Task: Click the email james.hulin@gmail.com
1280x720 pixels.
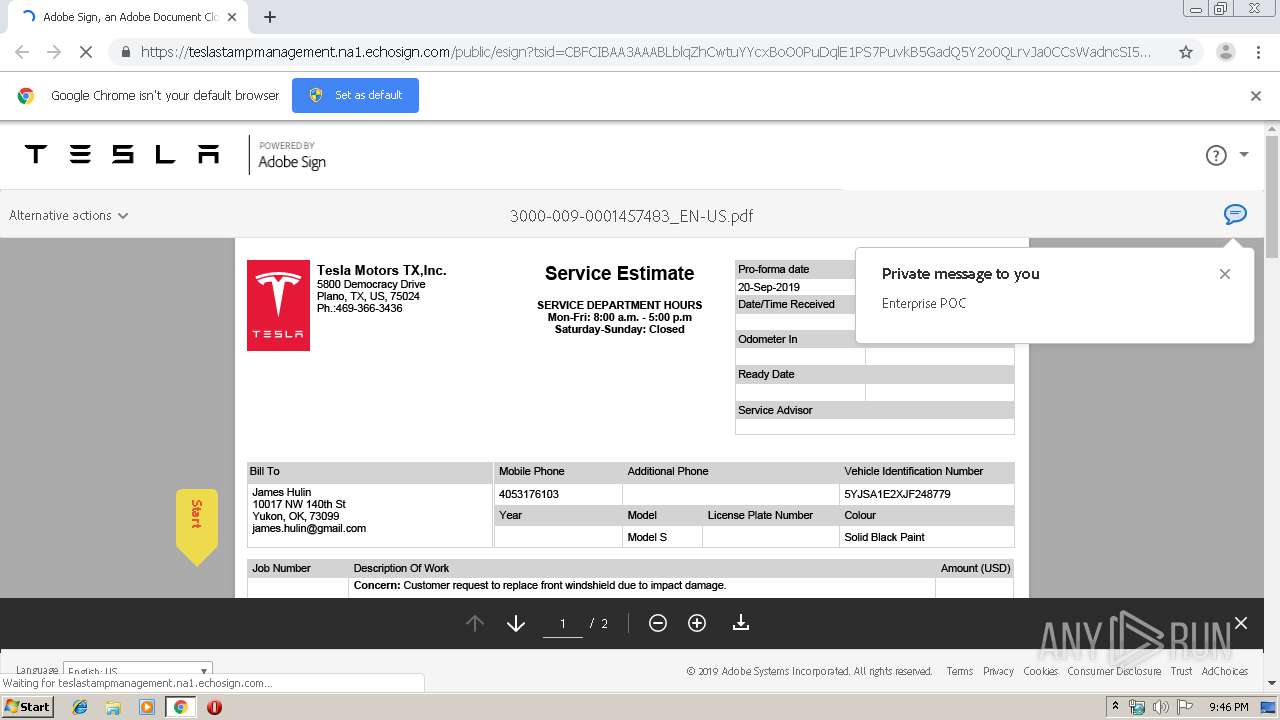Action: coord(309,528)
